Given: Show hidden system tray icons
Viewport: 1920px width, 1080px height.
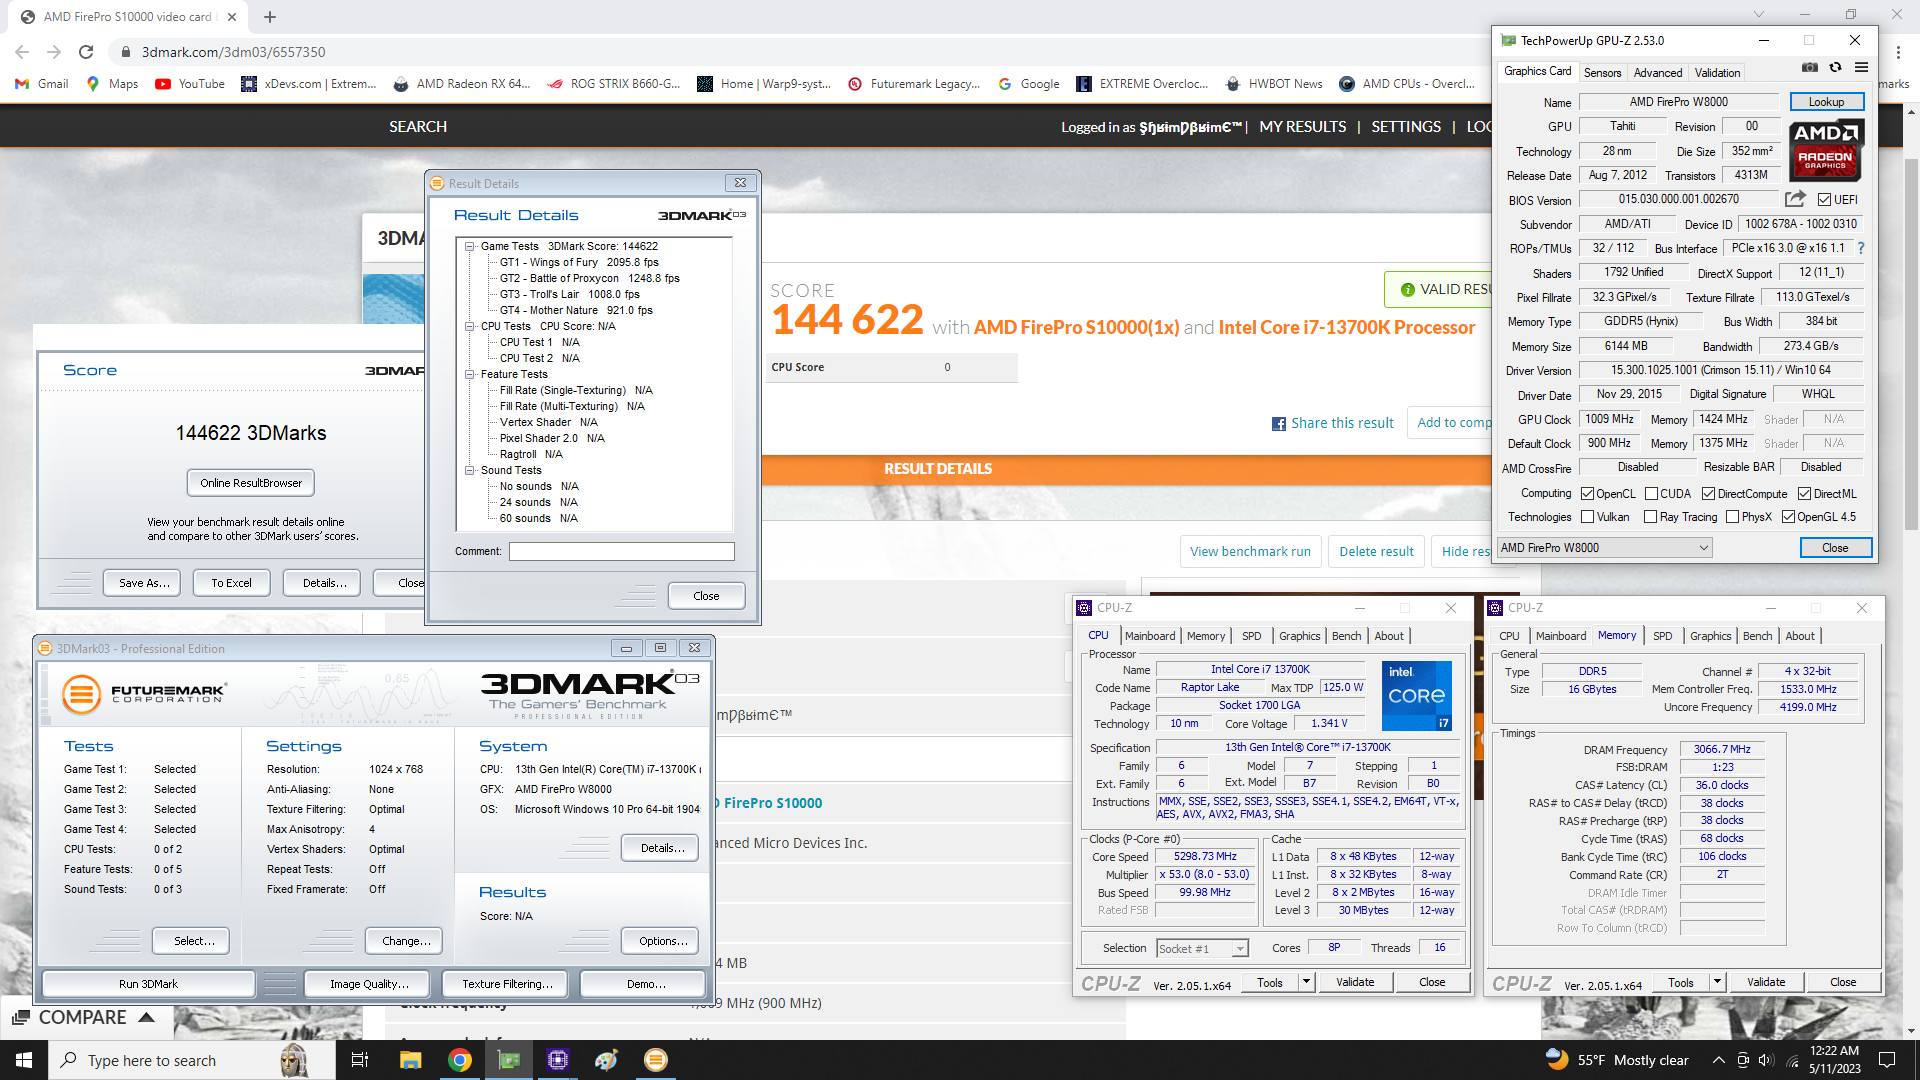Looking at the screenshot, I should pyautogui.click(x=1718, y=1060).
